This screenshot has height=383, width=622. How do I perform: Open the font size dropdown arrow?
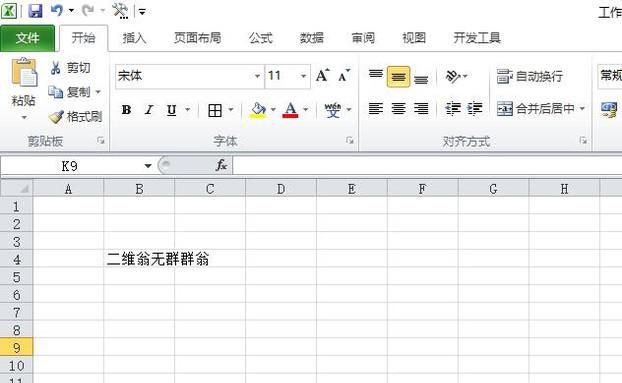click(303, 76)
